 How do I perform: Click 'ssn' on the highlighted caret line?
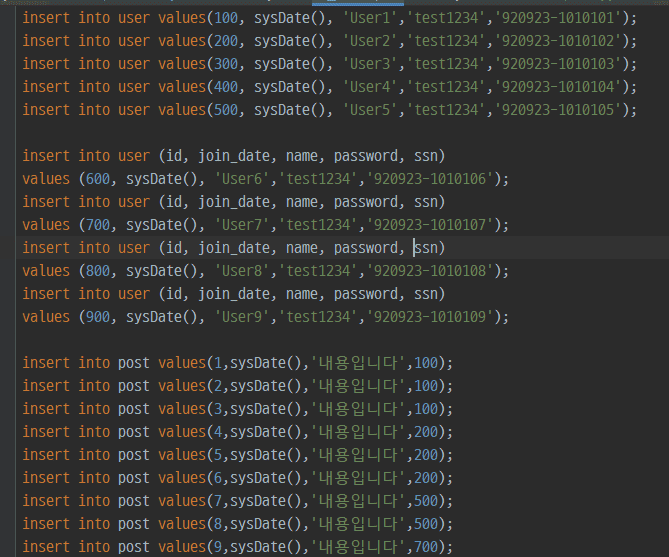tap(426, 248)
